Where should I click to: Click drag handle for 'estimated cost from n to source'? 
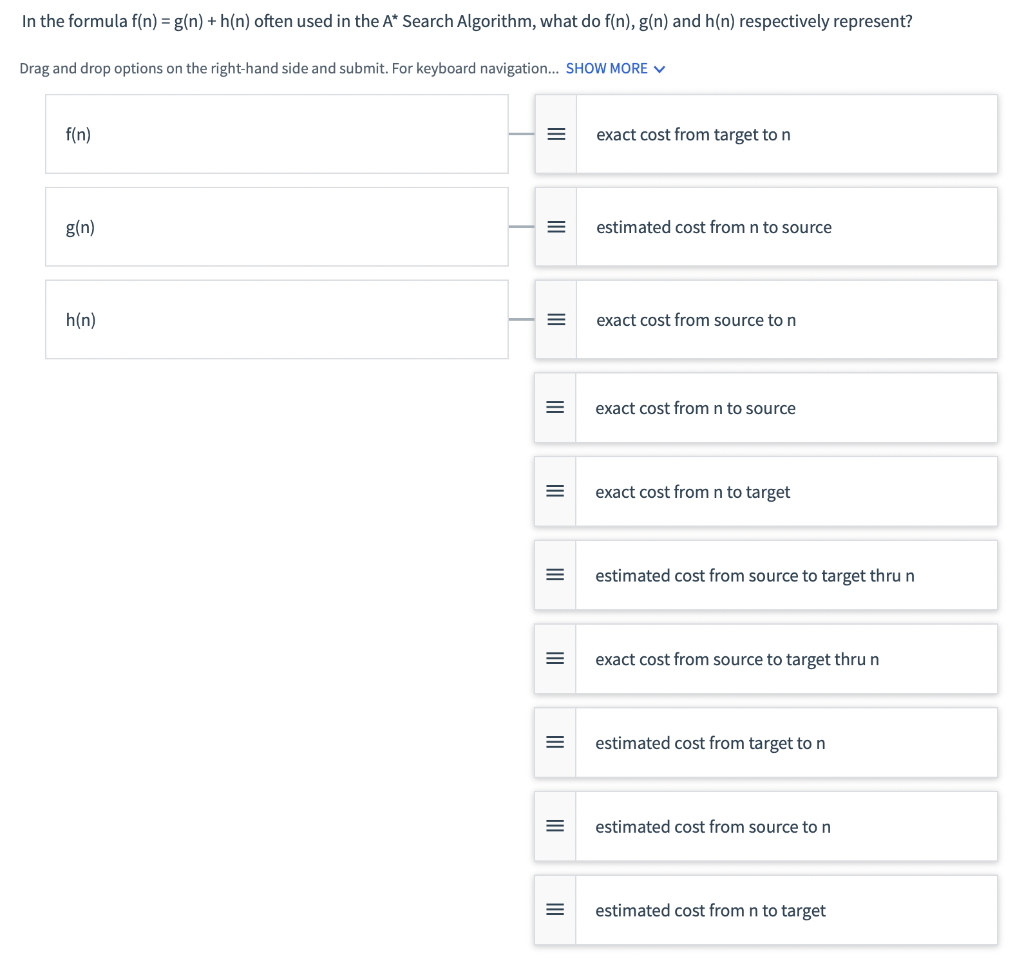pos(556,227)
